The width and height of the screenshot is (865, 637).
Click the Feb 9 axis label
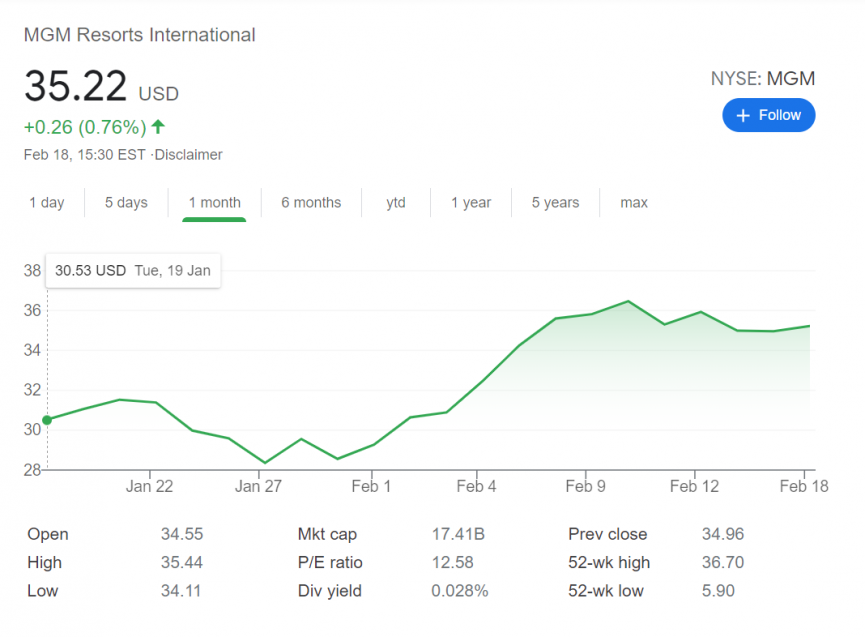(x=585, y=487)
